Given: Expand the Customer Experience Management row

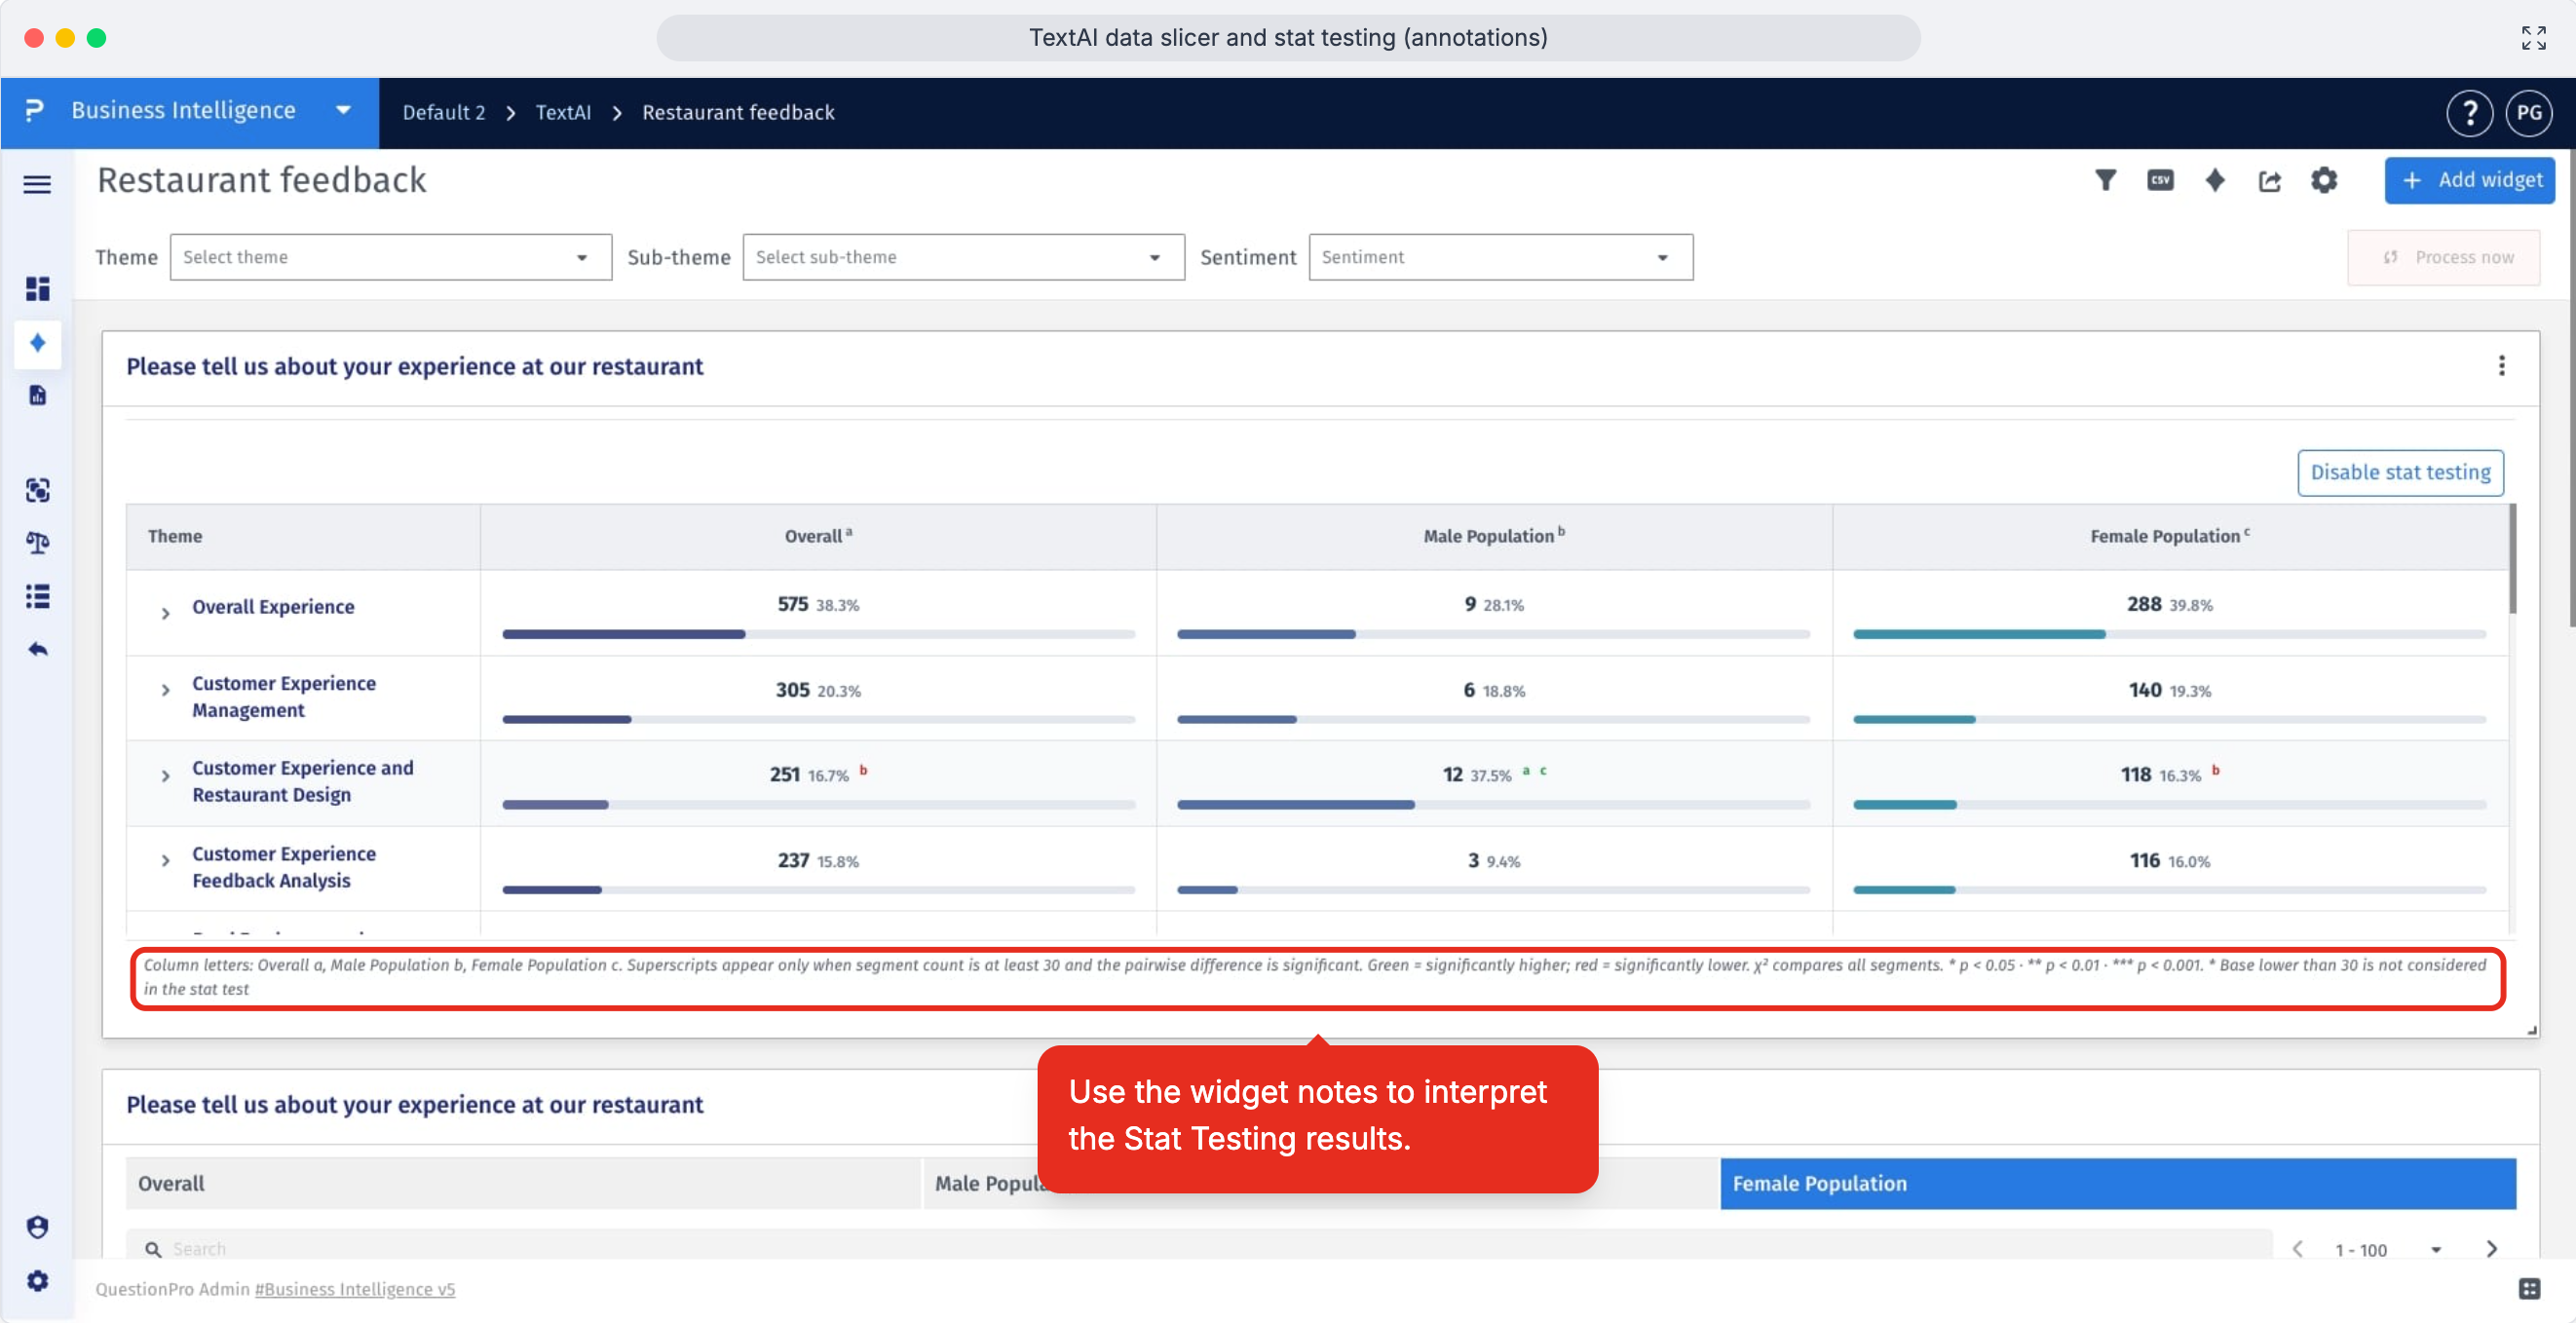Looking at the screenshot, I should 166,690.
